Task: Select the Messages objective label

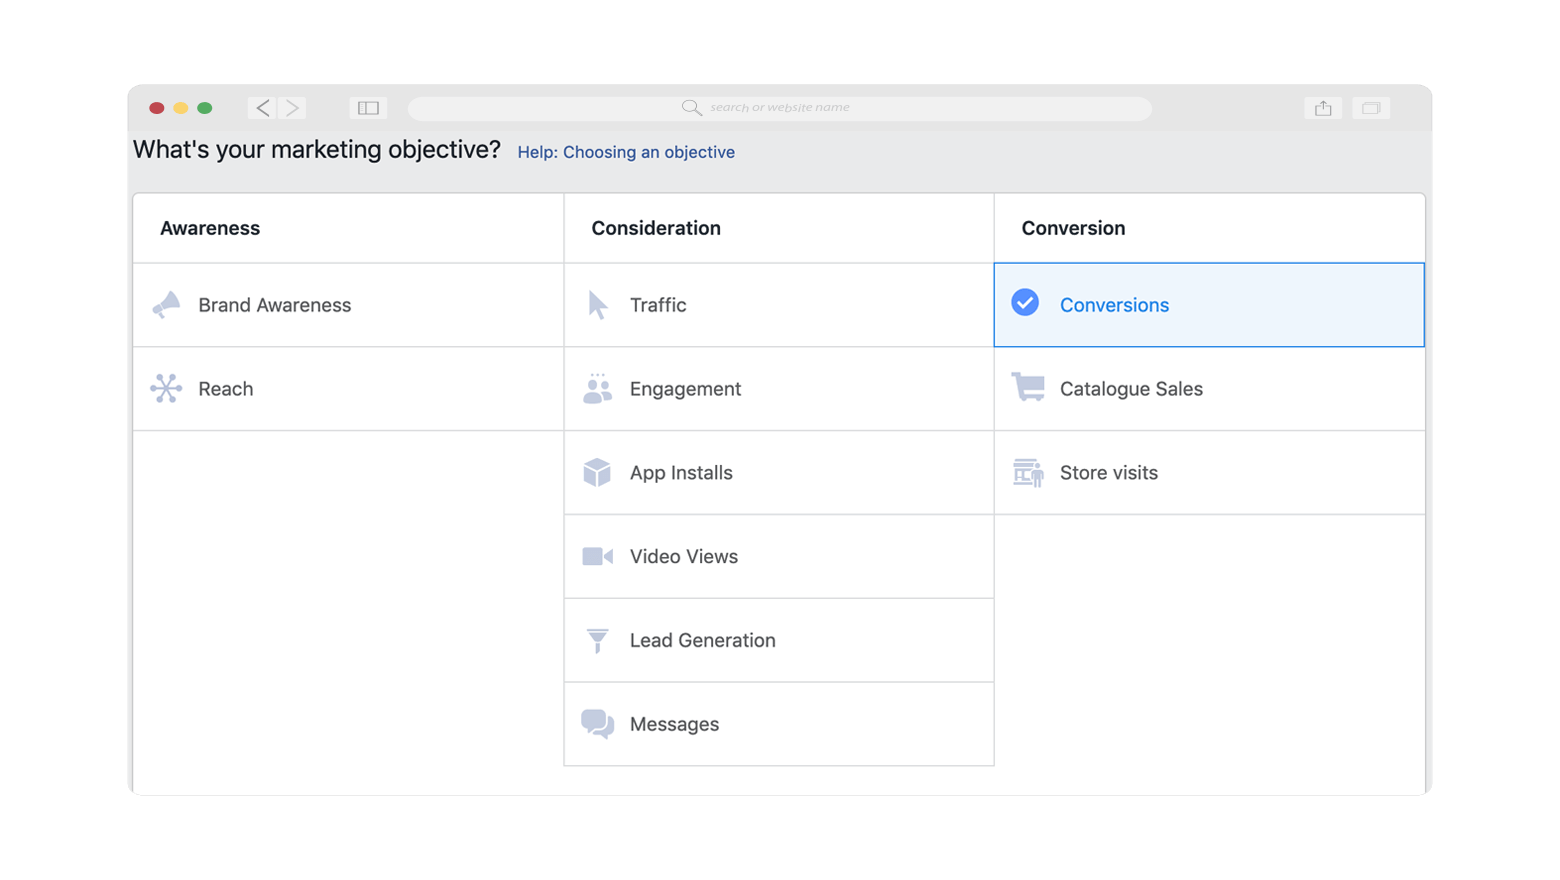Action: point(674,724)
